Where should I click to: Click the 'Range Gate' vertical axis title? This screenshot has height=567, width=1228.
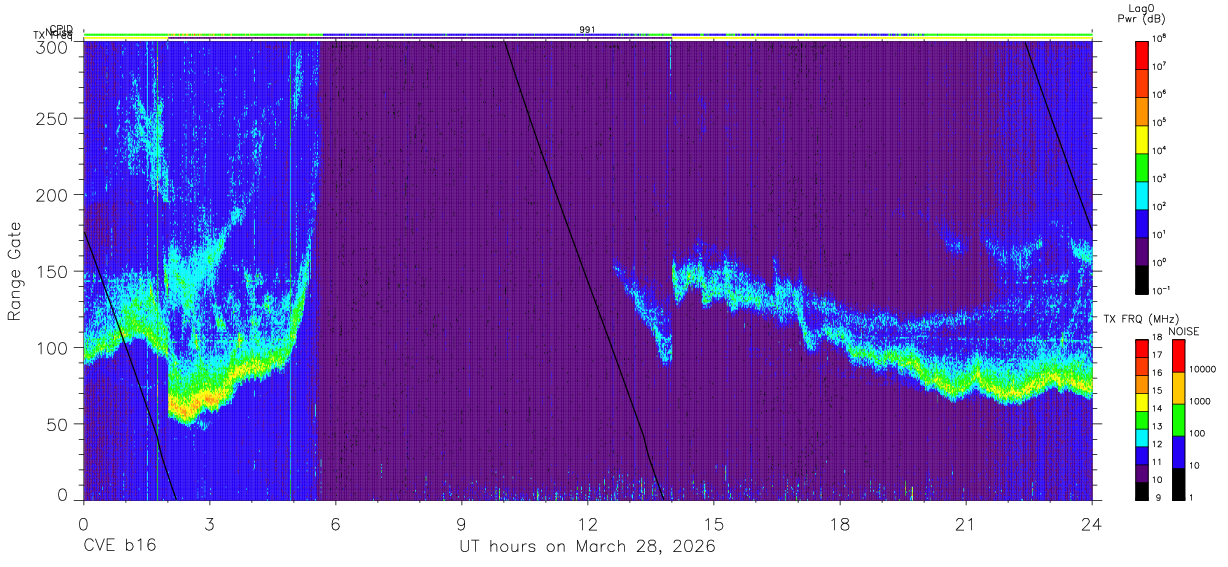tap(15, 270)
